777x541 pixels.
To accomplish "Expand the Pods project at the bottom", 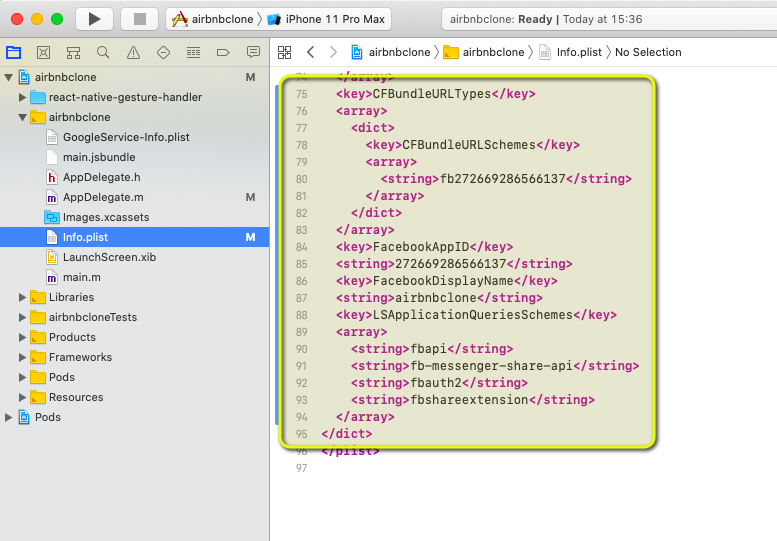I will pos(9,417).
